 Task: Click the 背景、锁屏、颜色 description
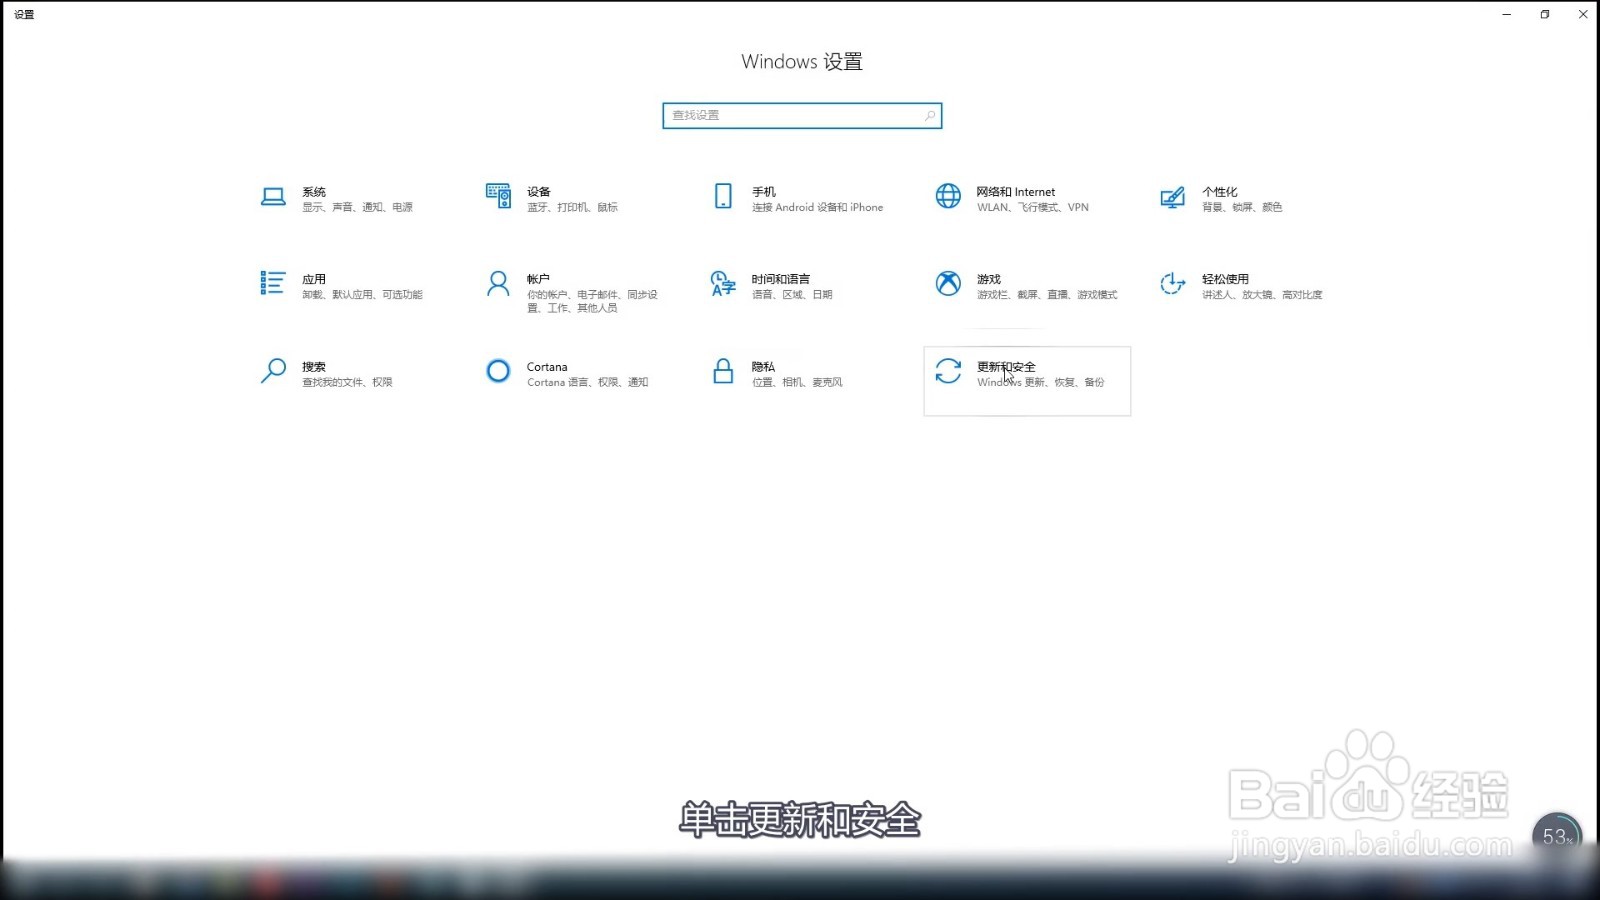[x=1242, y=208]
